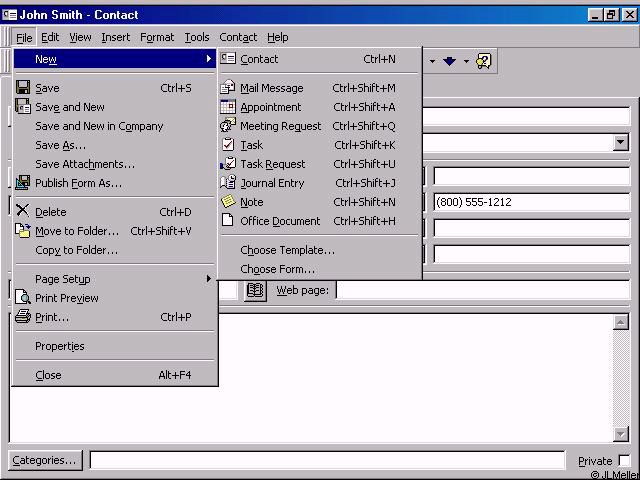
Task: Click the Mail Message envelope icon
Action: coord(228,87)
